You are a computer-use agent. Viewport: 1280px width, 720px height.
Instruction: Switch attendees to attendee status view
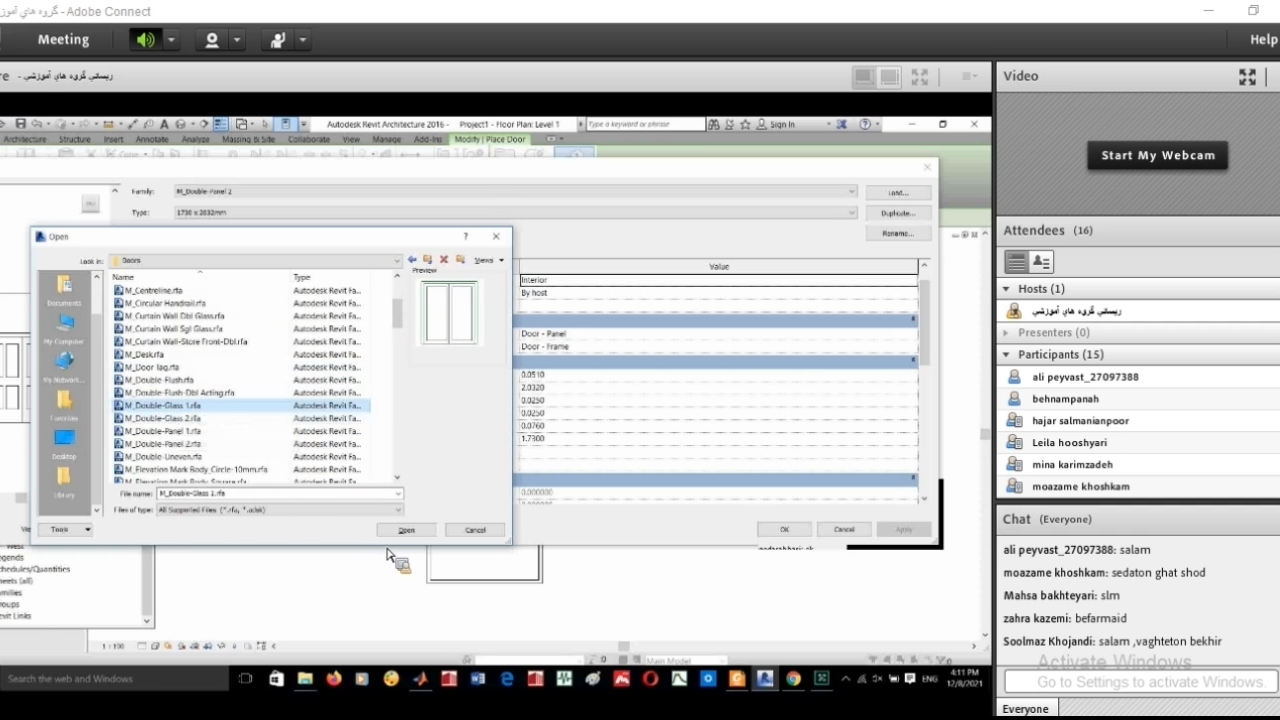point(1041,262)
